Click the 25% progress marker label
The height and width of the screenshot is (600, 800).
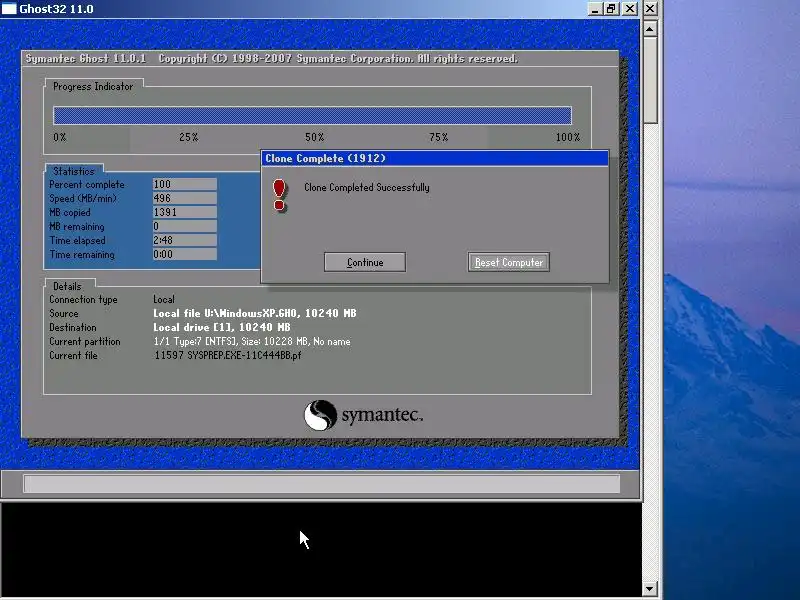pyautogui.click(x=189, y=137)
